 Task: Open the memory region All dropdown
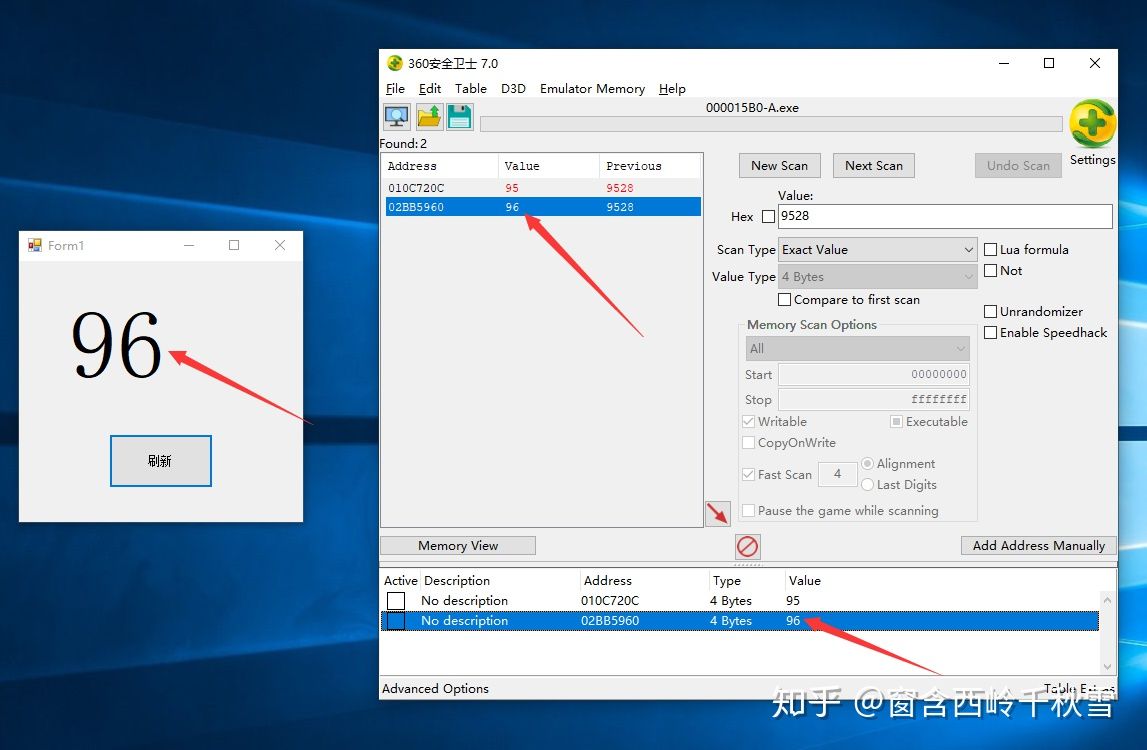(857, 348)
